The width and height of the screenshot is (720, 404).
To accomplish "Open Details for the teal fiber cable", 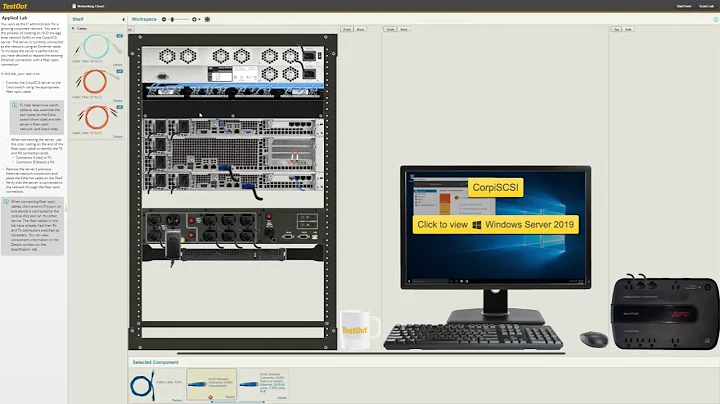I will (118, 65).
